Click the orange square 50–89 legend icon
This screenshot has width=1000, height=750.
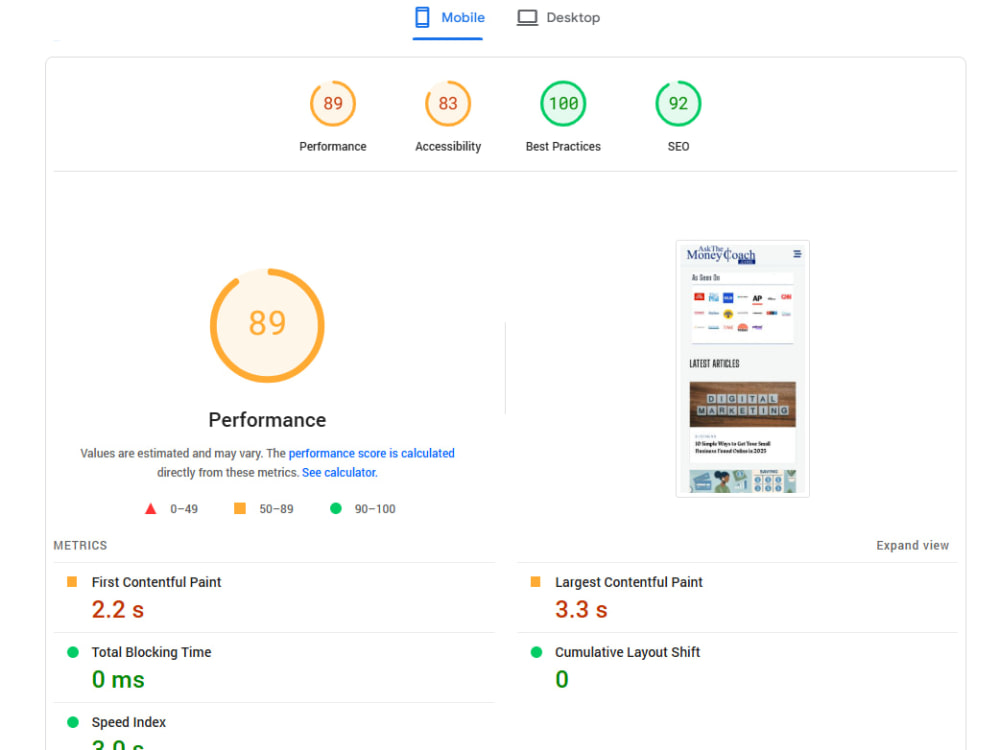(240, 508)
